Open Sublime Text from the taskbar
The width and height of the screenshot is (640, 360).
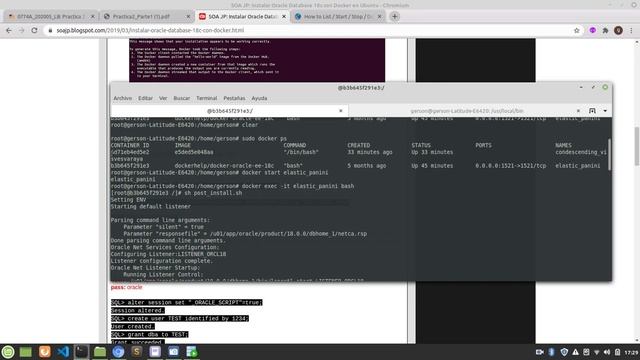tap(136, 352)
